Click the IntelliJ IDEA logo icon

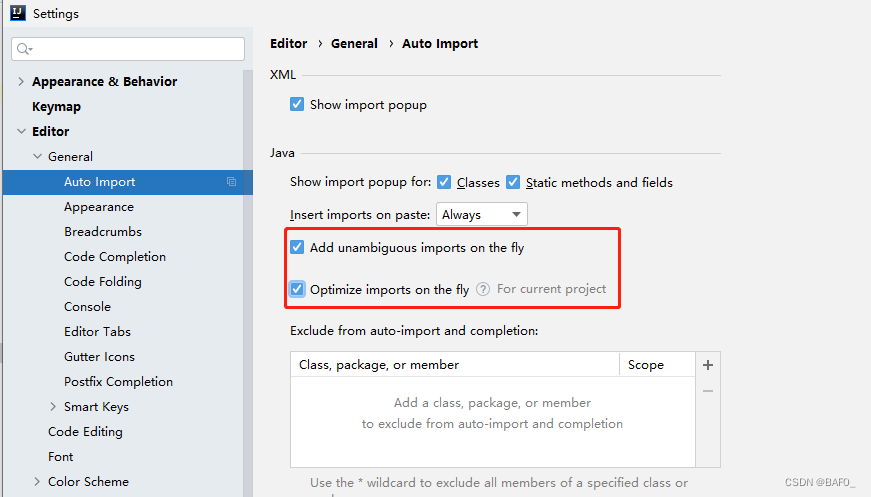coord(18,13)
